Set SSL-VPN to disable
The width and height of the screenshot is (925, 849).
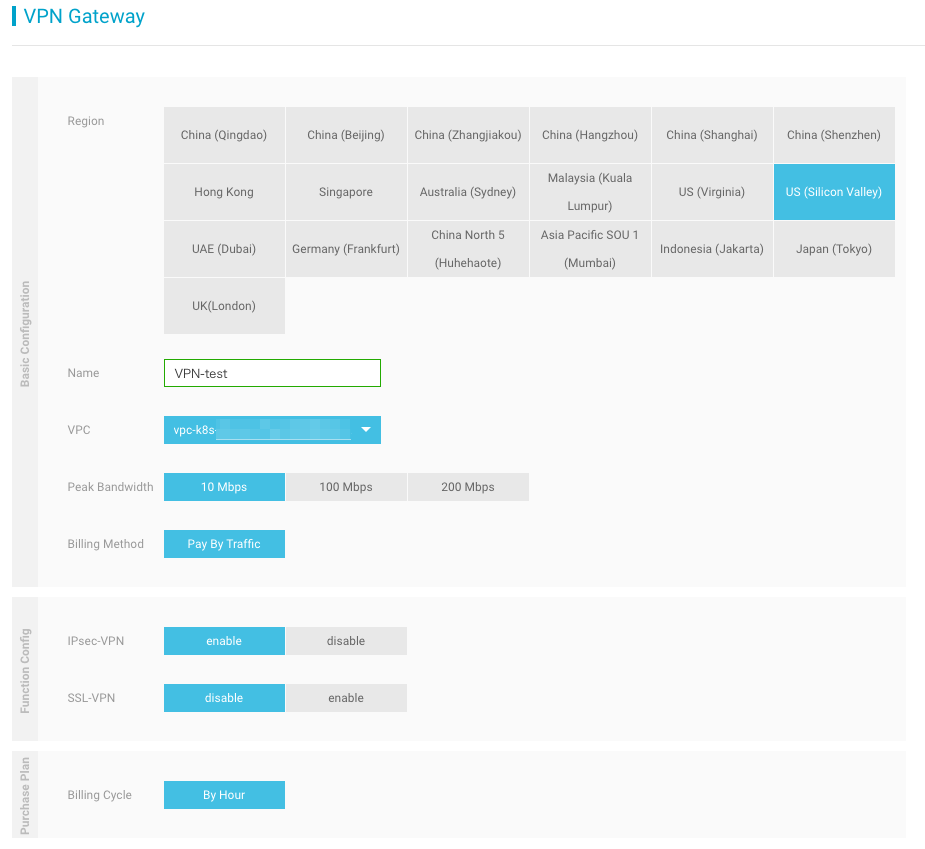[224, 698]
